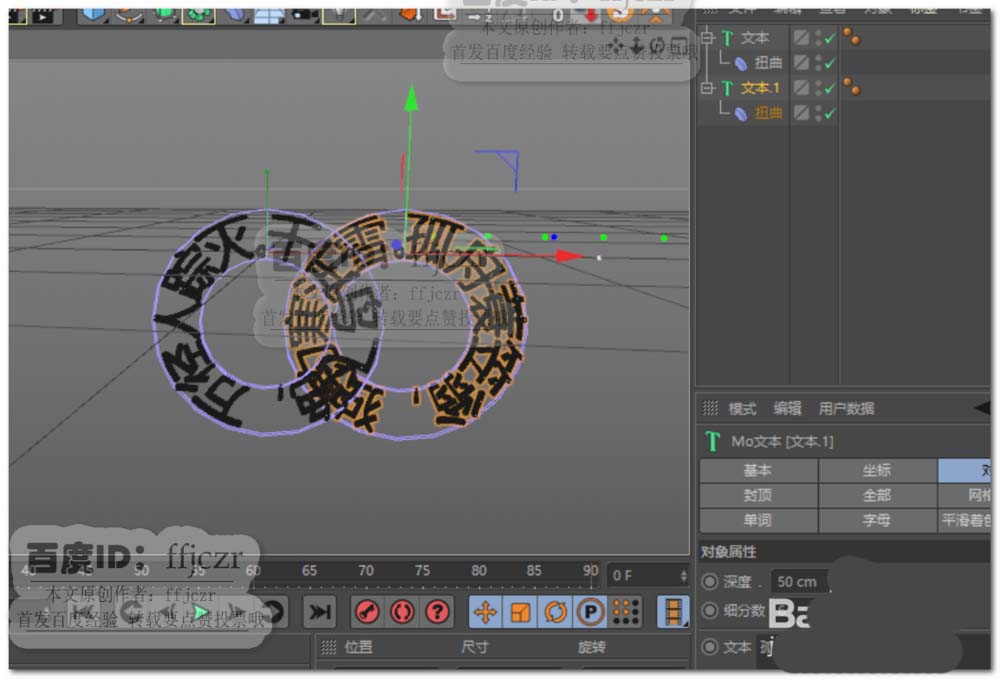The image size is (1000, 679).
Task: Click the point-level animation dots icon
Action: [625, 611]
